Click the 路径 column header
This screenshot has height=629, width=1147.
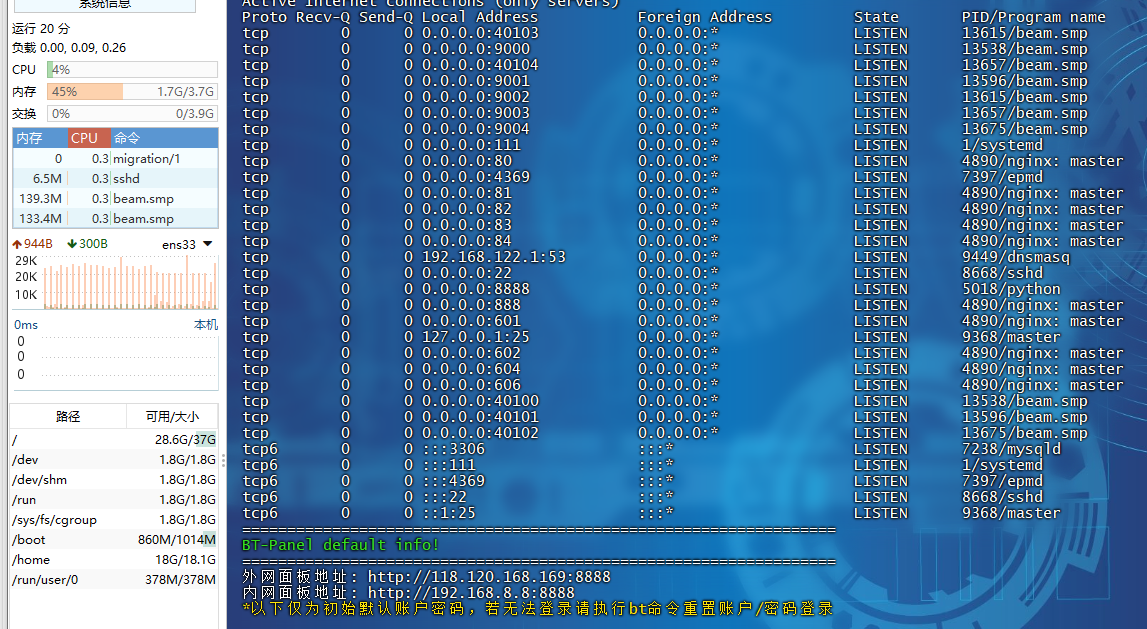(x=68, y=416)
